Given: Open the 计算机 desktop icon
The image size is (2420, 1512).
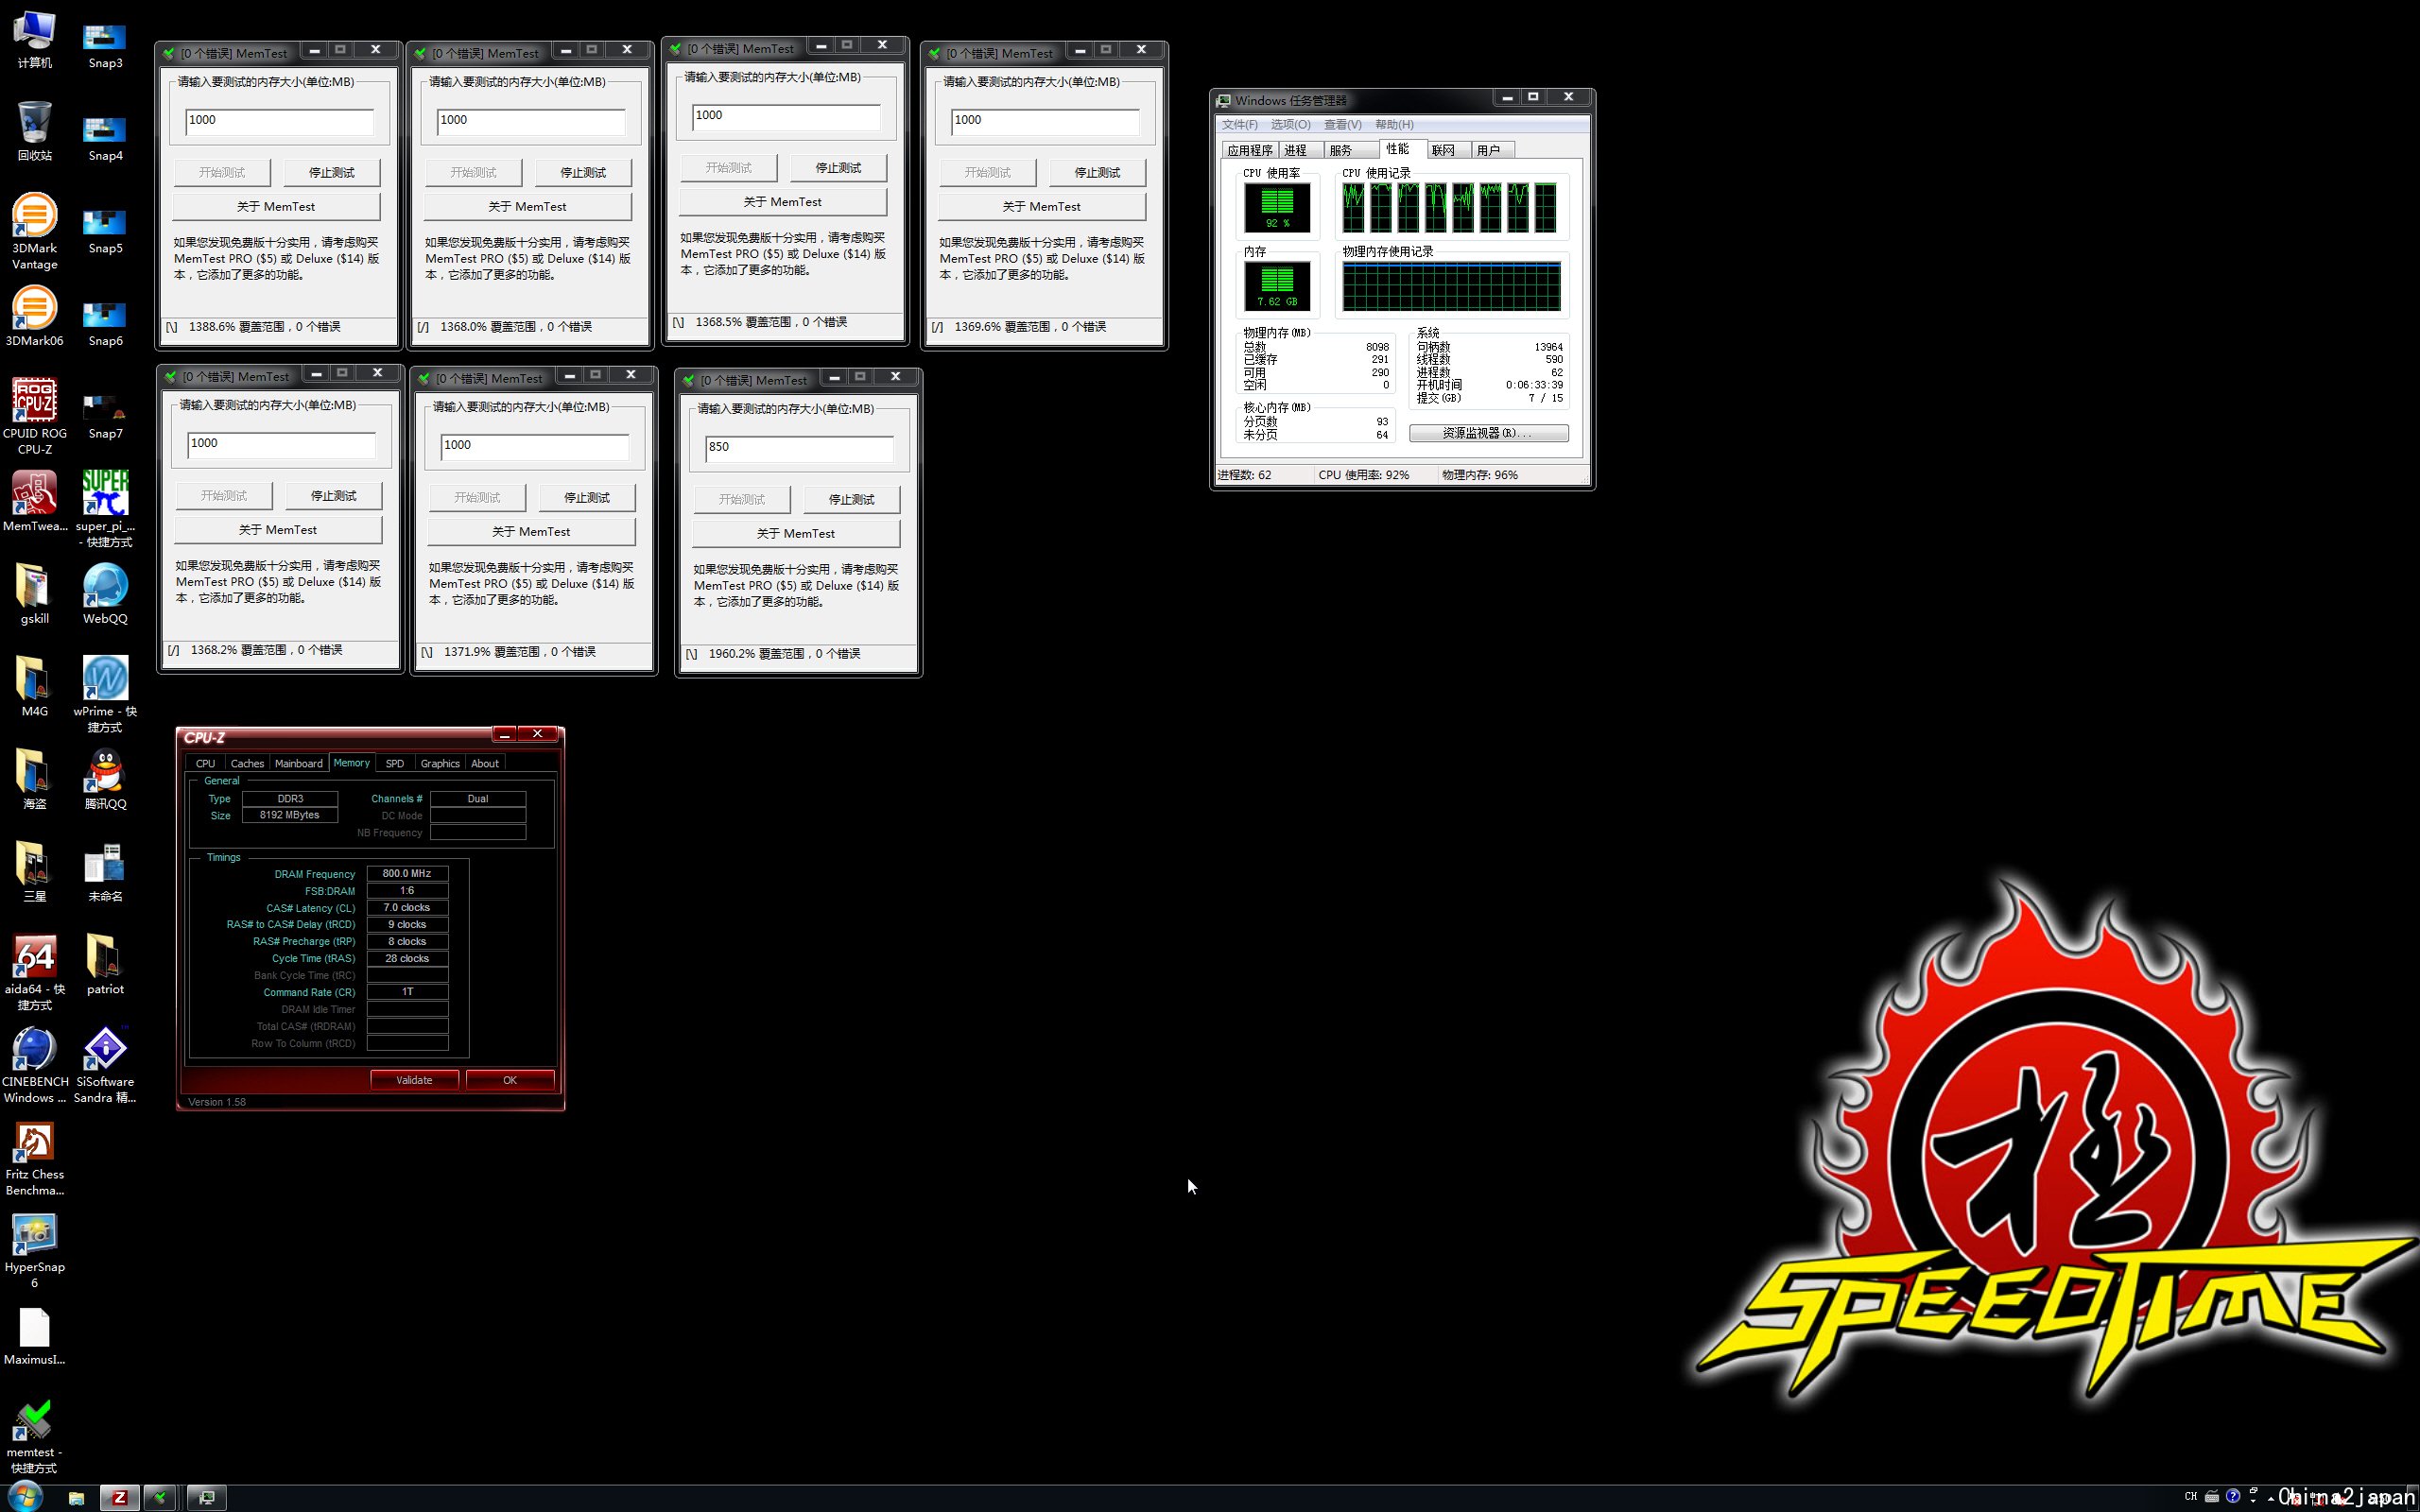Looking at the screenshot, I should pyautogui.click(x=35, y=38).
